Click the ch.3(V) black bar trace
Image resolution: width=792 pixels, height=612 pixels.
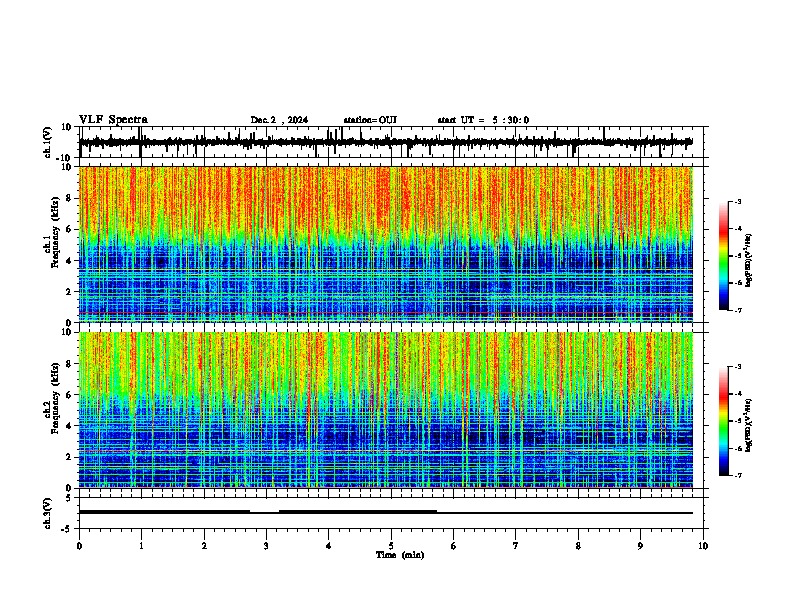pyautogui.click(x=386, y=512)
